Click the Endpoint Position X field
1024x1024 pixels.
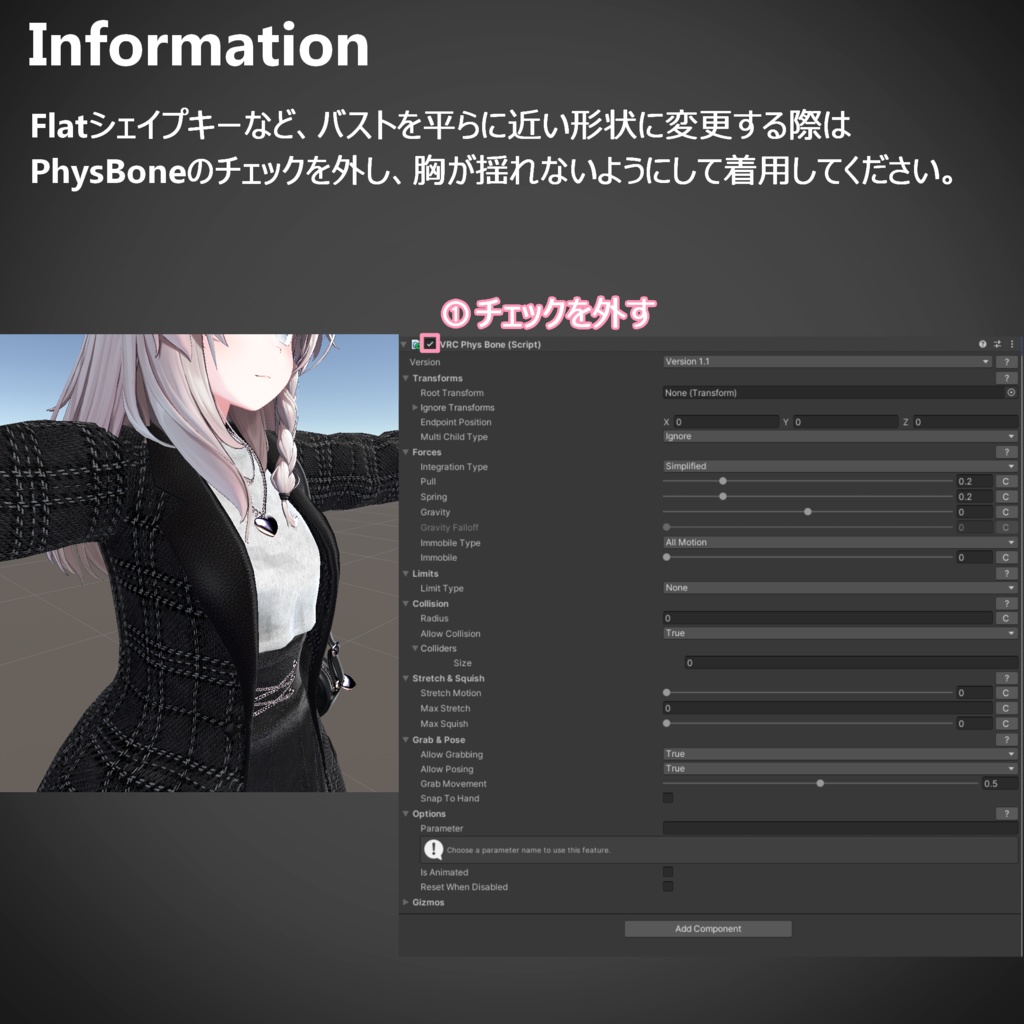pos(726,423)
